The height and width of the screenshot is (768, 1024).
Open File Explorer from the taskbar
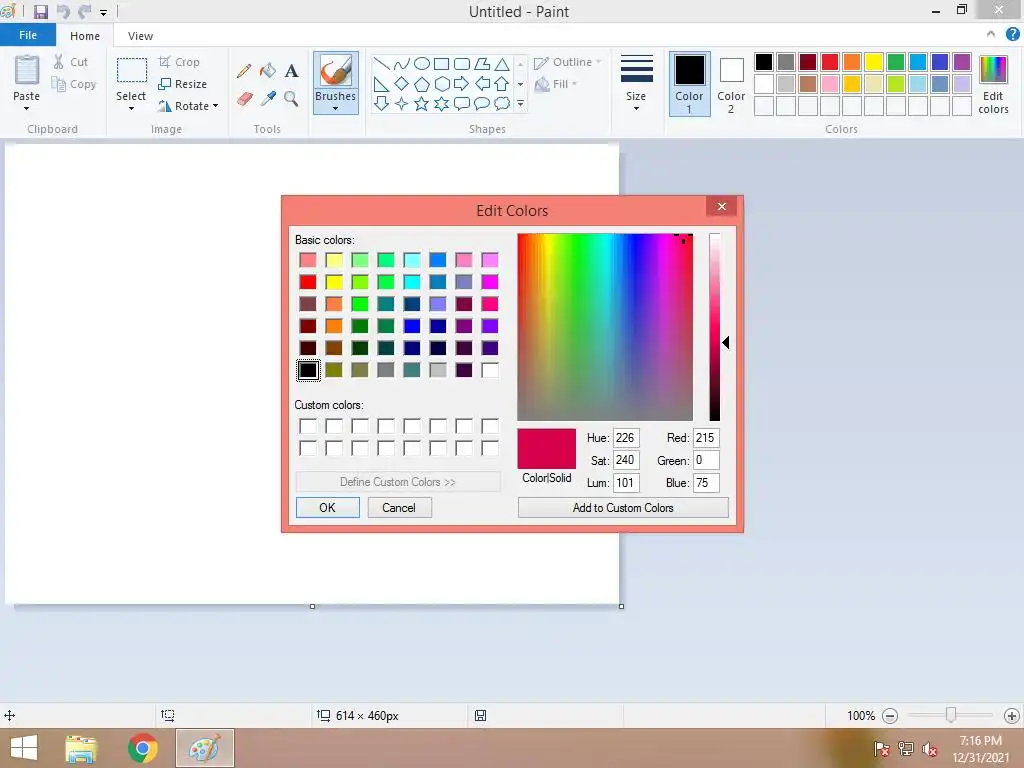click(x=81, y=748)
